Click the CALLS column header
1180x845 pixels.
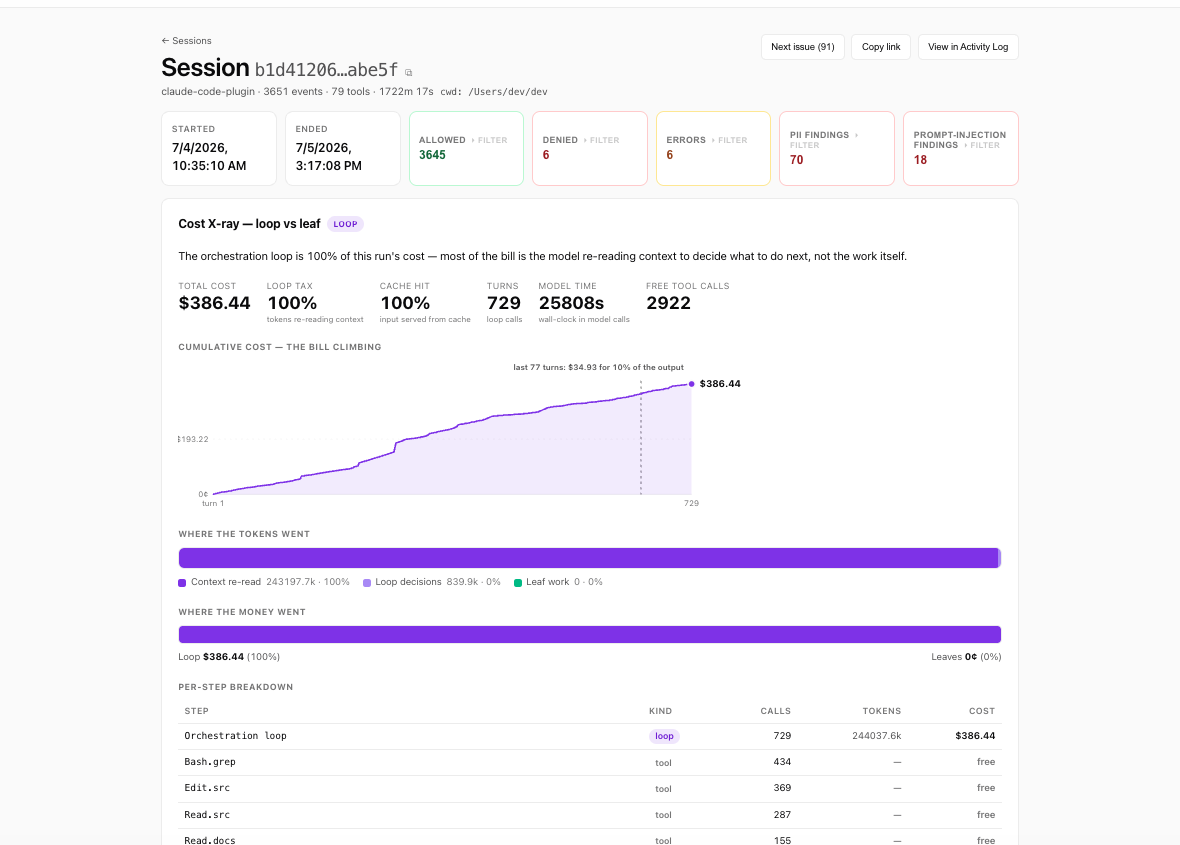tap(775, 711)
